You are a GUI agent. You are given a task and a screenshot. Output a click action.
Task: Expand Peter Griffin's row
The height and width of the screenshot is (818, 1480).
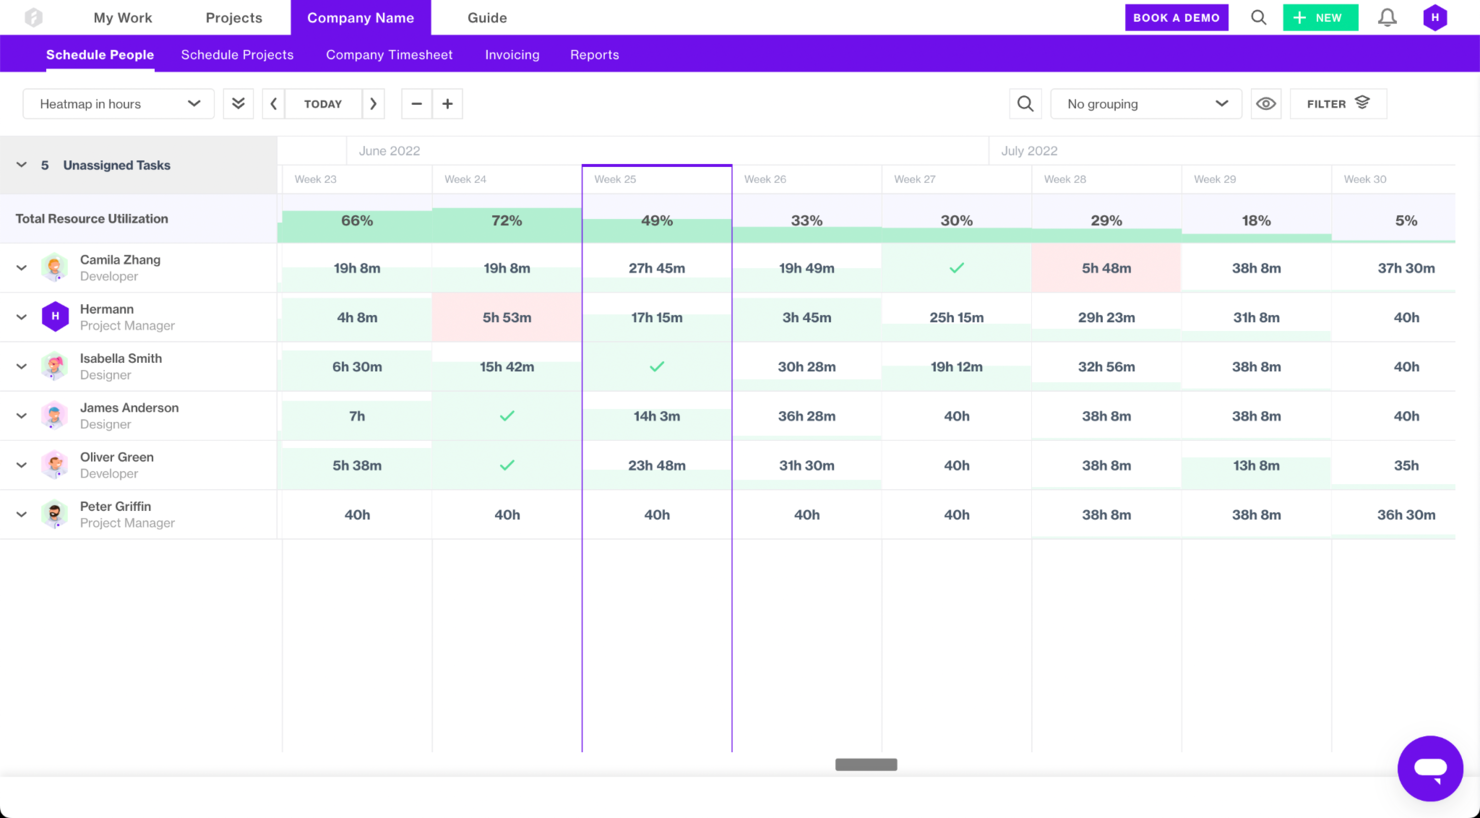(21, 514)
